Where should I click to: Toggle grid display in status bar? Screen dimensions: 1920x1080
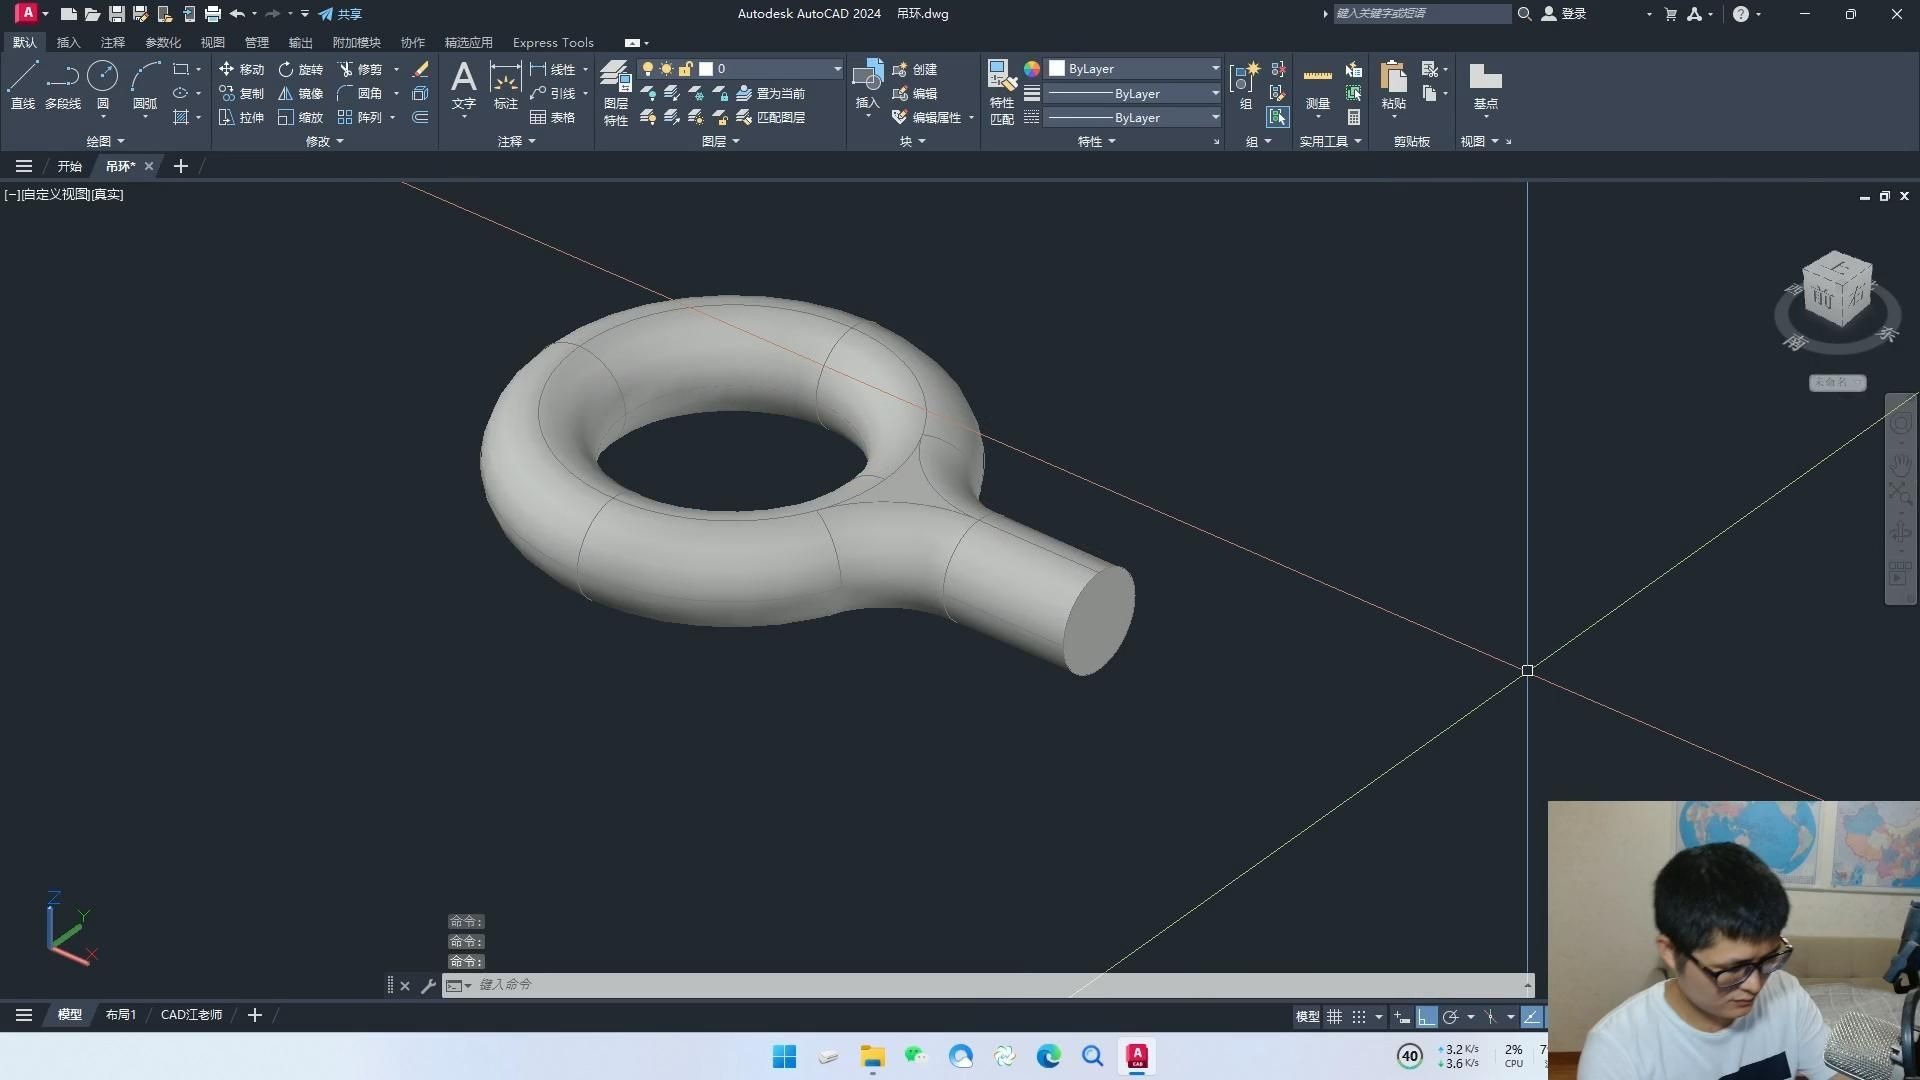[x=1334, y=1017]
